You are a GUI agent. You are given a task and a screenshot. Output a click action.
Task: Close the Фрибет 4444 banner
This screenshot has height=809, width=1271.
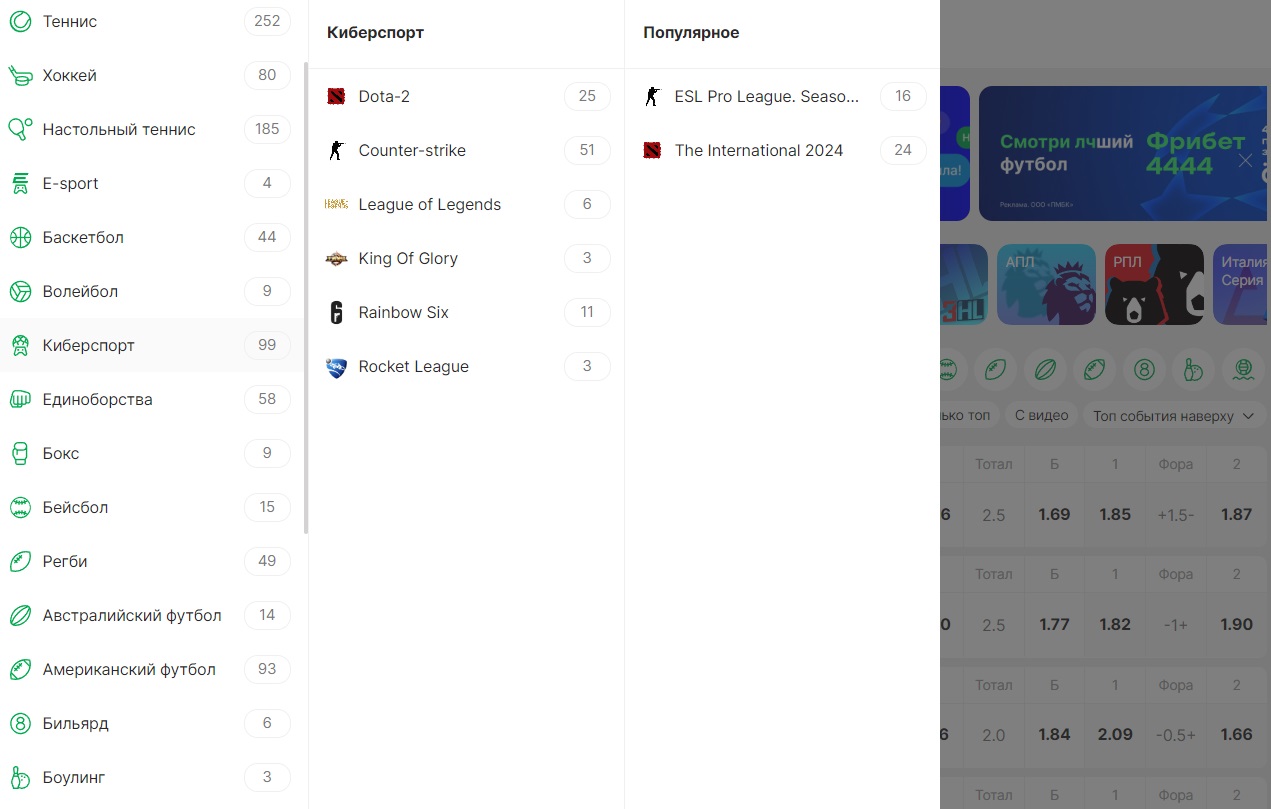tap(1245, 161)
